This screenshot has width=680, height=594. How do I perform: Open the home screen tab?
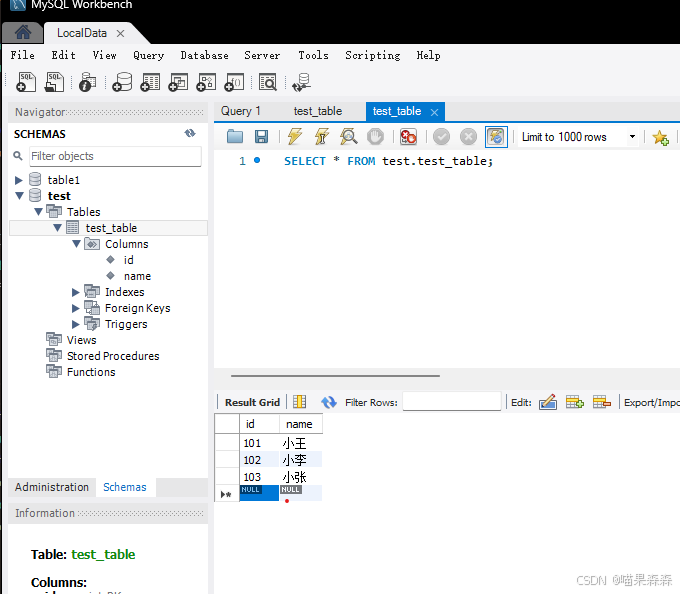pos(22,32)
